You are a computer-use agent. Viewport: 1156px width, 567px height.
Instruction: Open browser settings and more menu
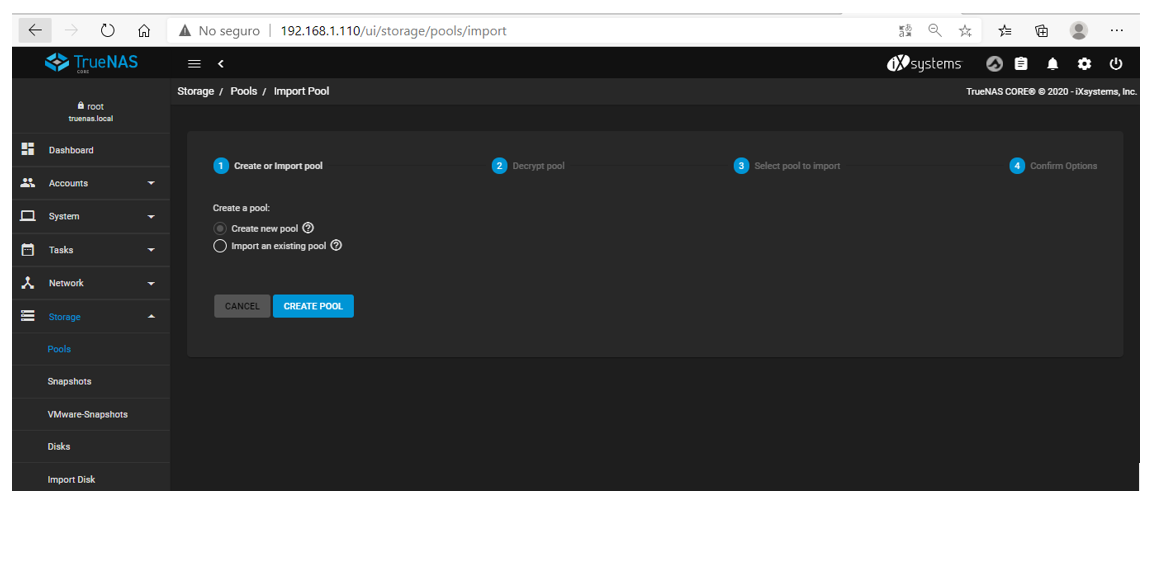pos(1116,31)
